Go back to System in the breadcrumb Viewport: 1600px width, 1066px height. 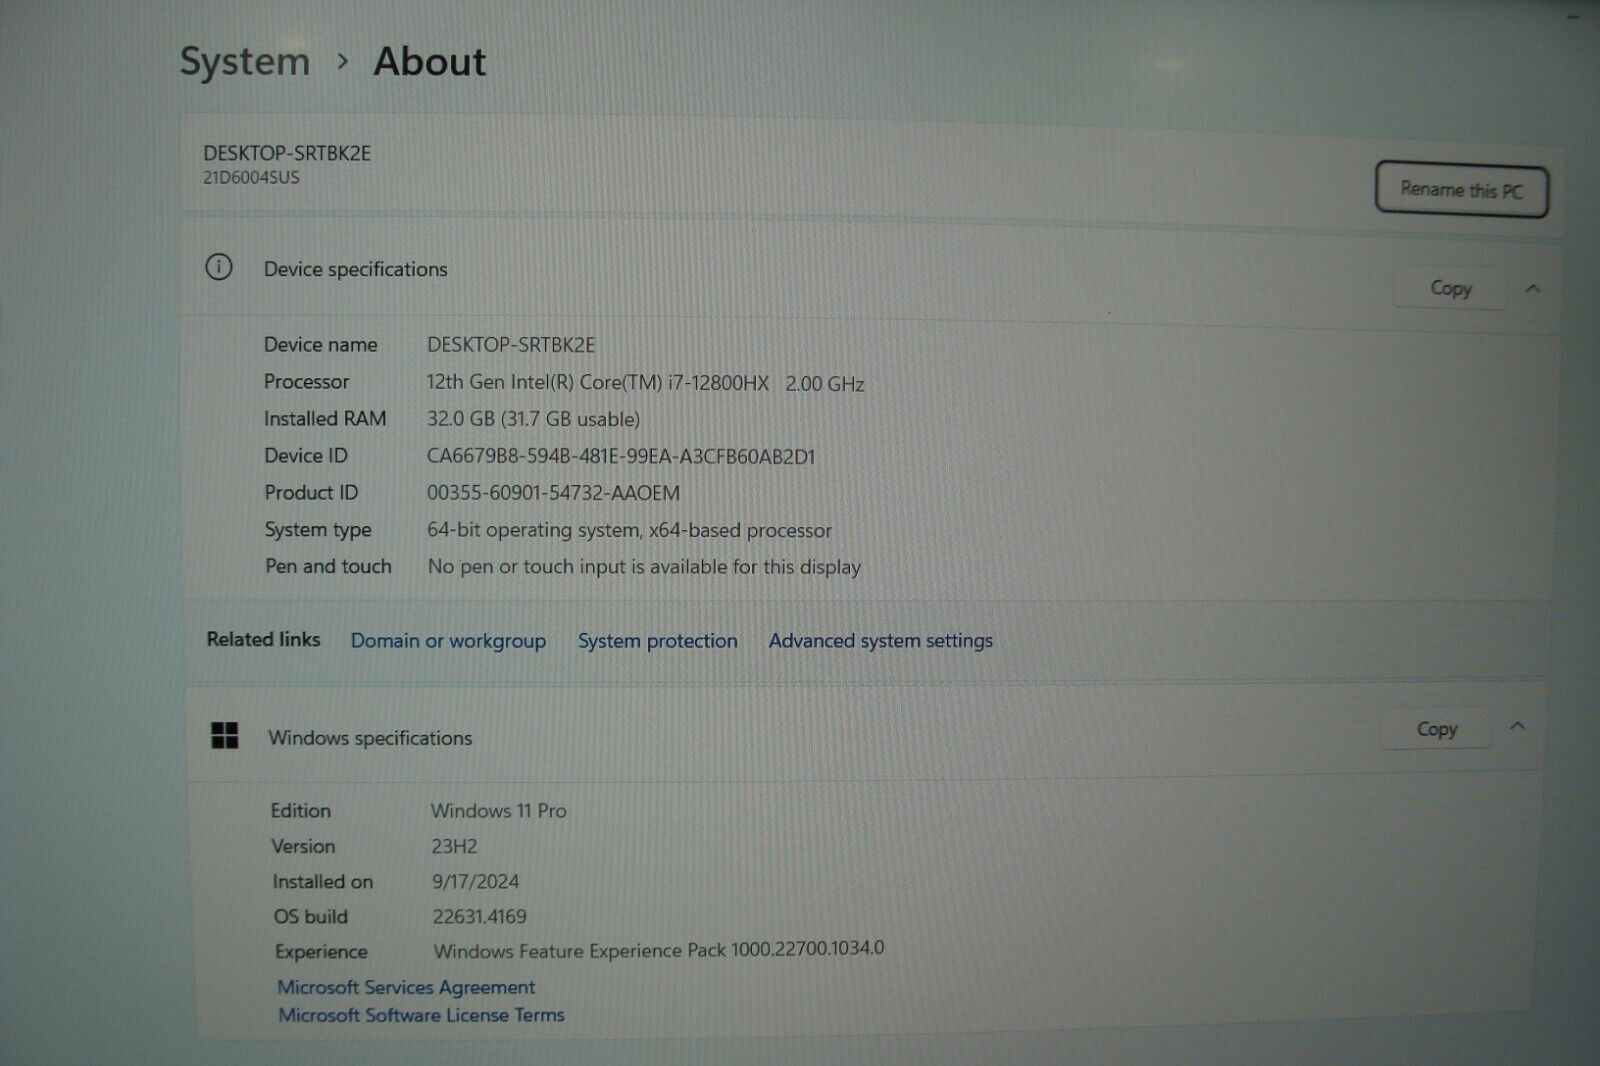[x=245, y=62]
